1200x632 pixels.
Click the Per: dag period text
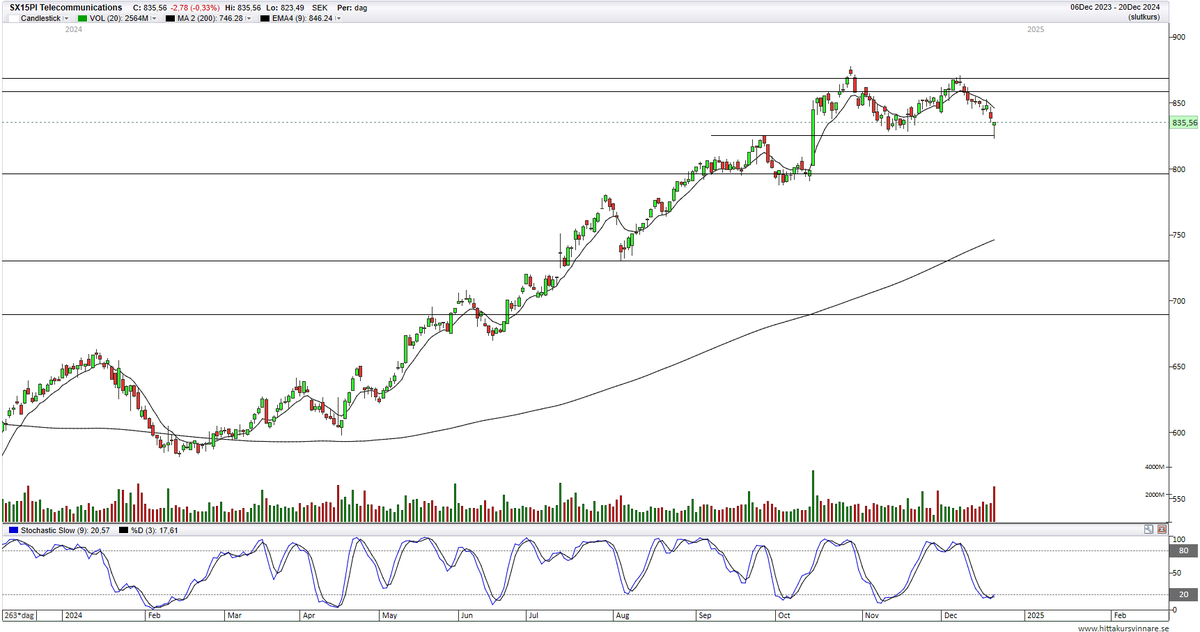[x=352, y=7]
